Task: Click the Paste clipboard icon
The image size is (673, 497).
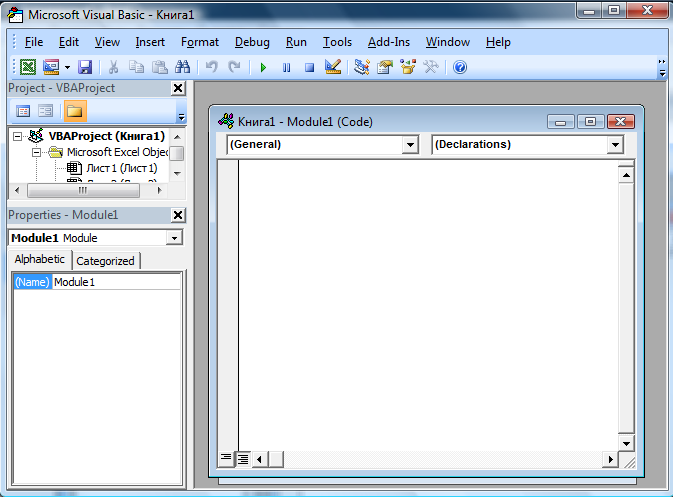Action: (x=160, y=67)
